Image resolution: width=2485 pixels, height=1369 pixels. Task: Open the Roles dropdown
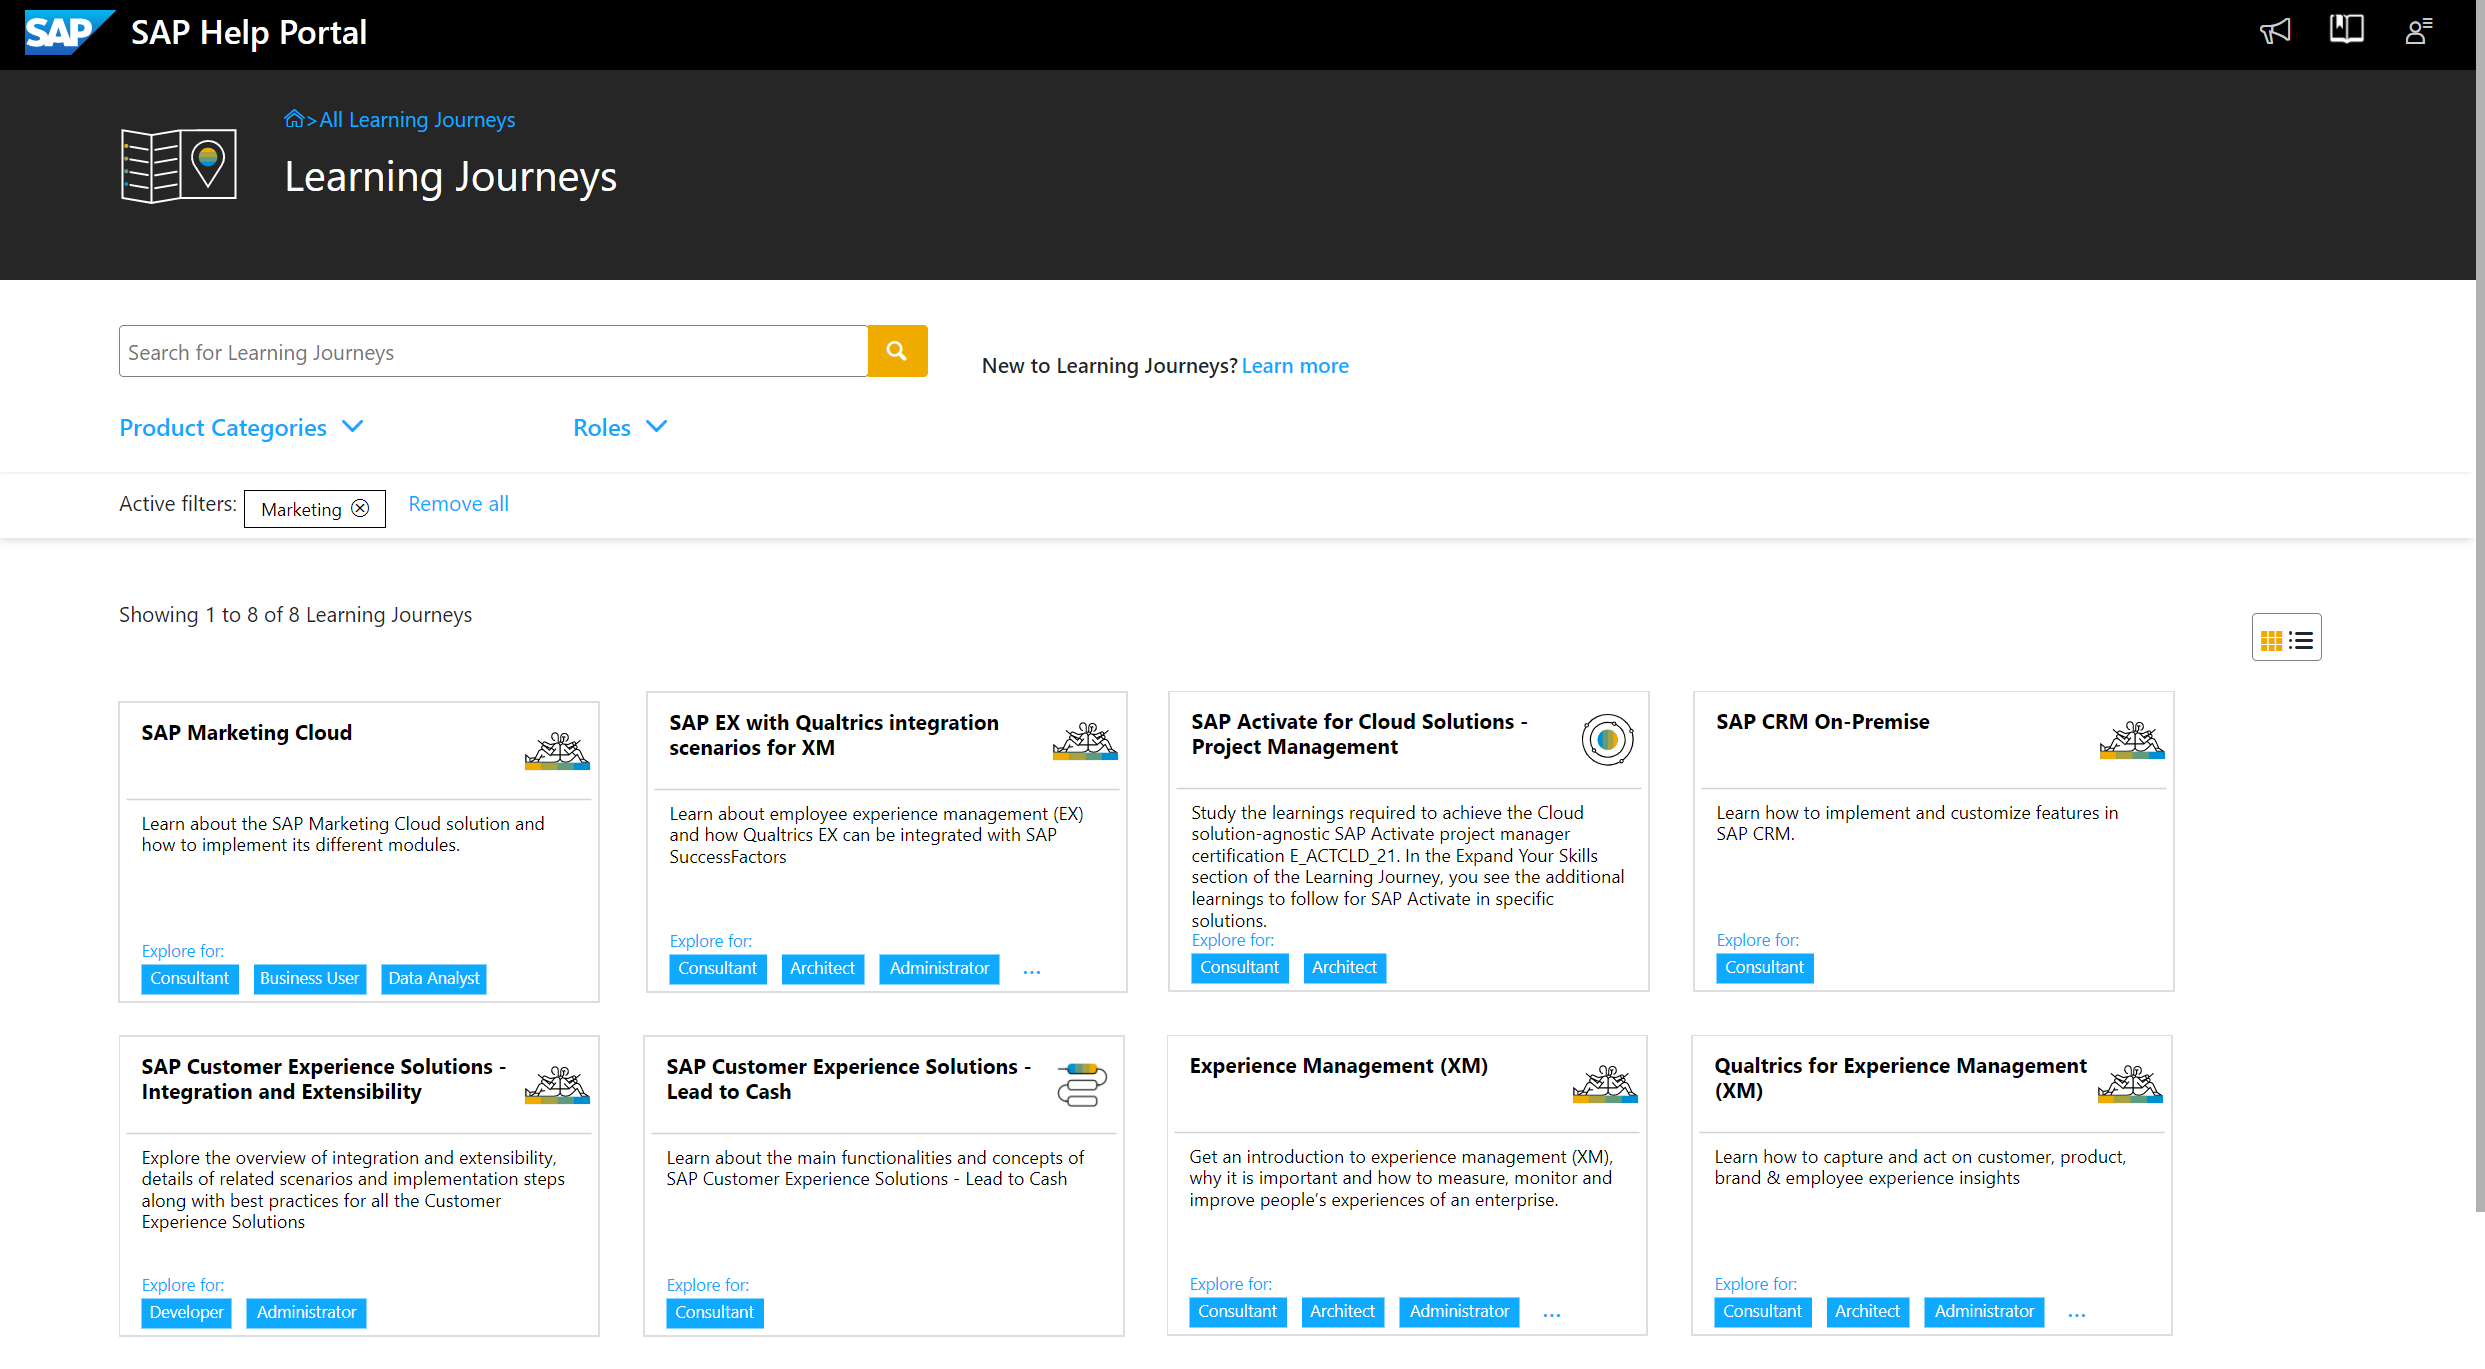click(x=619, y=427)
